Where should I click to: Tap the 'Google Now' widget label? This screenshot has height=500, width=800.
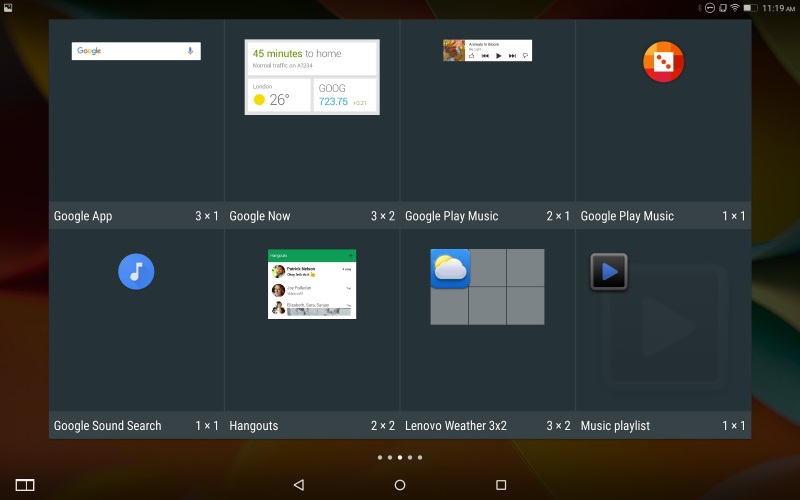click(x=260, y=216)
